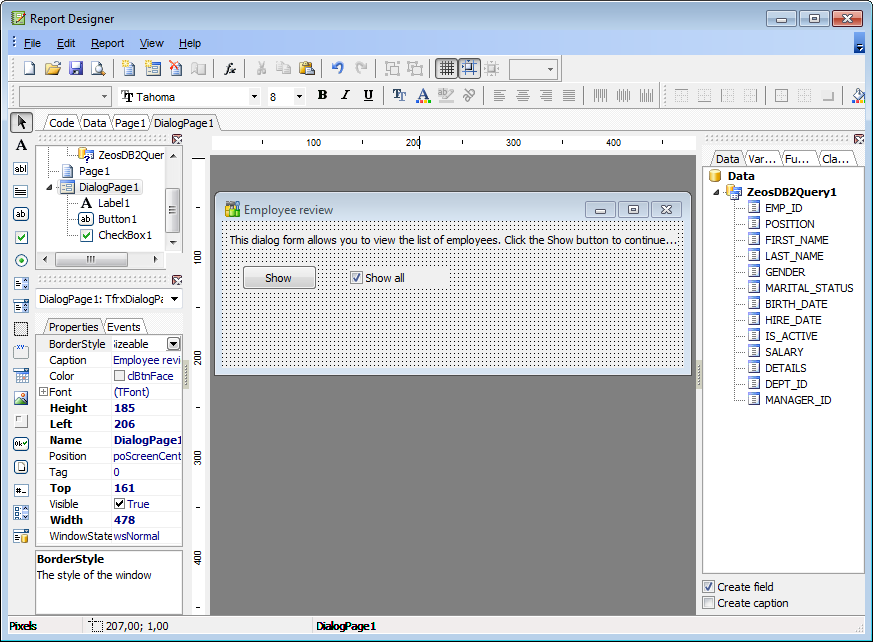Center text horizontally icon
This screenshot has width=873, height=642.
tap(522, 95)
